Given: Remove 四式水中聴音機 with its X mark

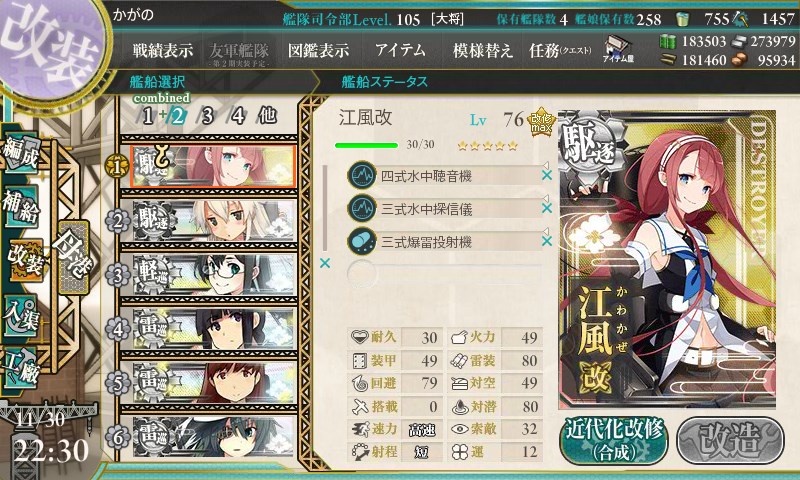Looking at the screenshot, I should [546, 175].
